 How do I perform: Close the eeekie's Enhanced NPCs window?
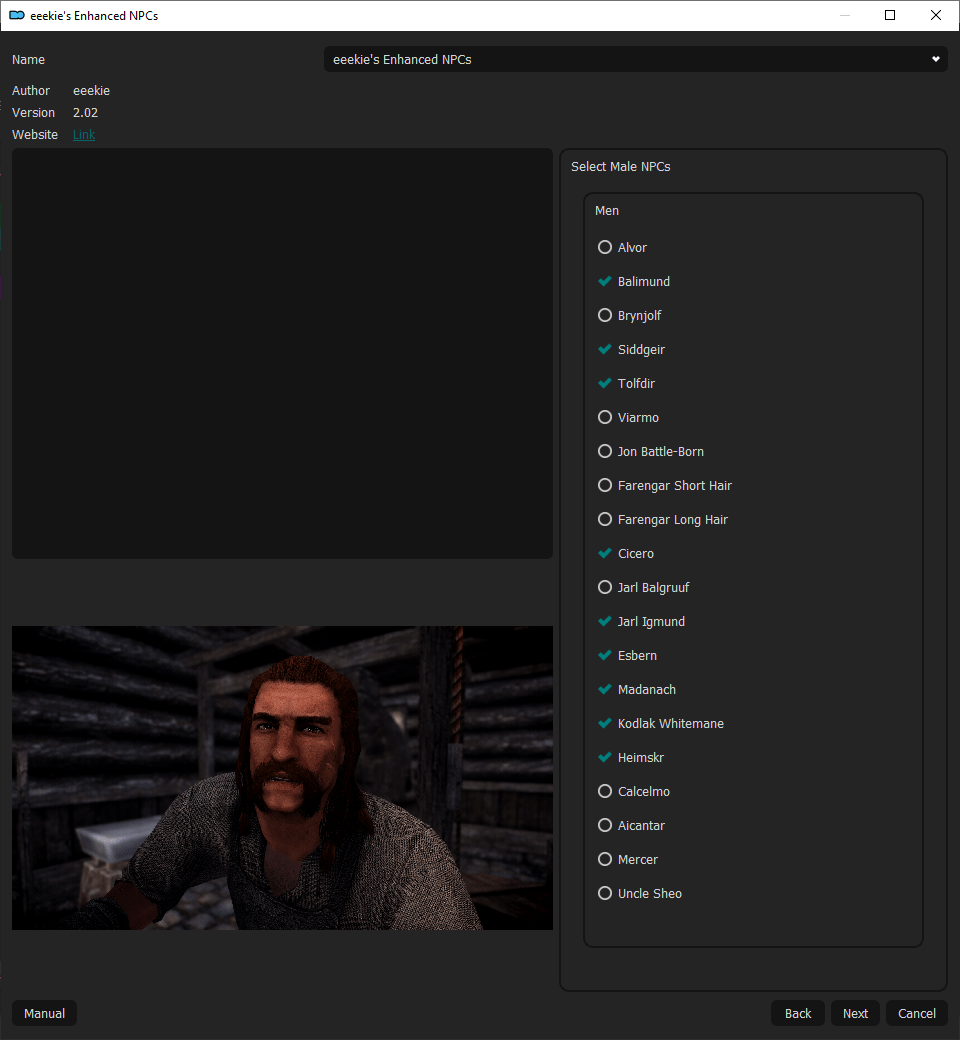pos(936,15)
